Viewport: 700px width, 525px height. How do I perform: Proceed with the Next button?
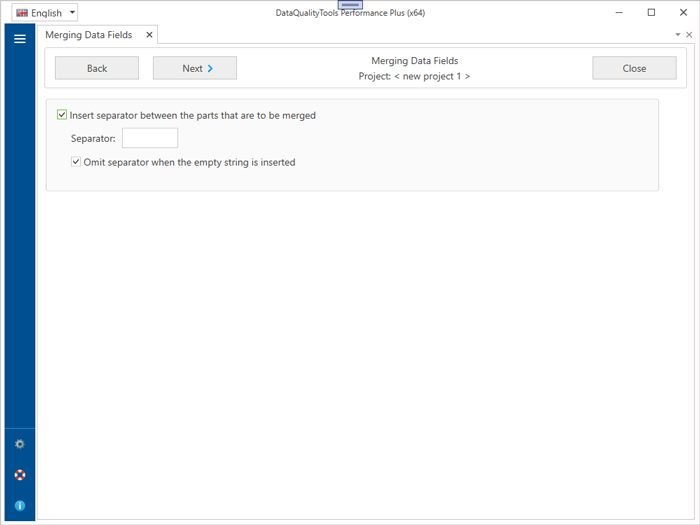195,68
